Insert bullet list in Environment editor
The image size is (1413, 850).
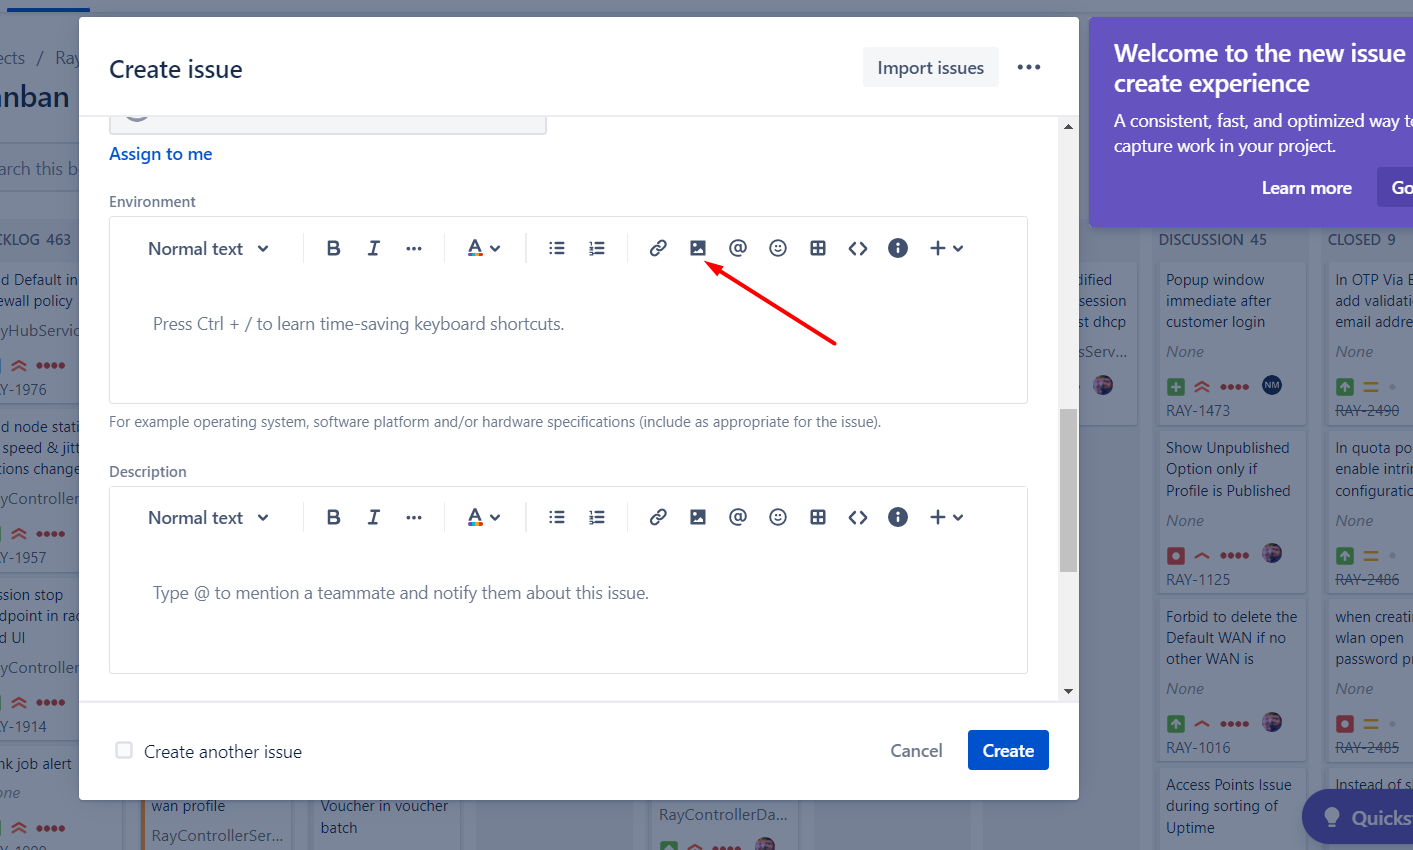coord(557,248)
